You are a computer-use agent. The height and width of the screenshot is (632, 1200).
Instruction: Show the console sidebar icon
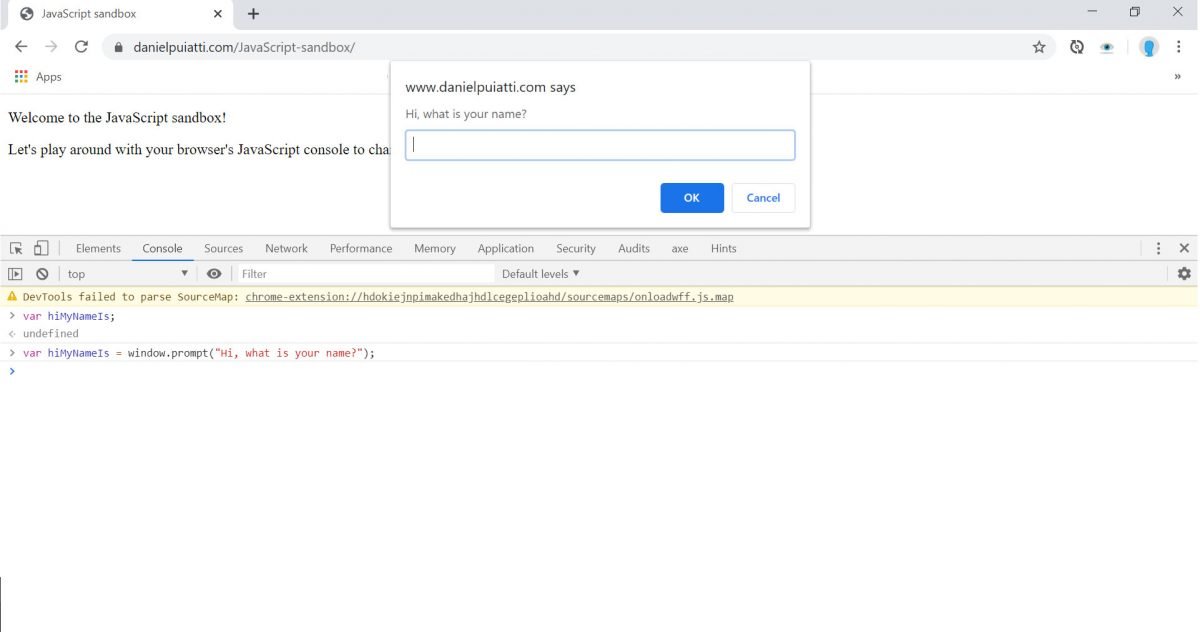click(x=16, y=273)
